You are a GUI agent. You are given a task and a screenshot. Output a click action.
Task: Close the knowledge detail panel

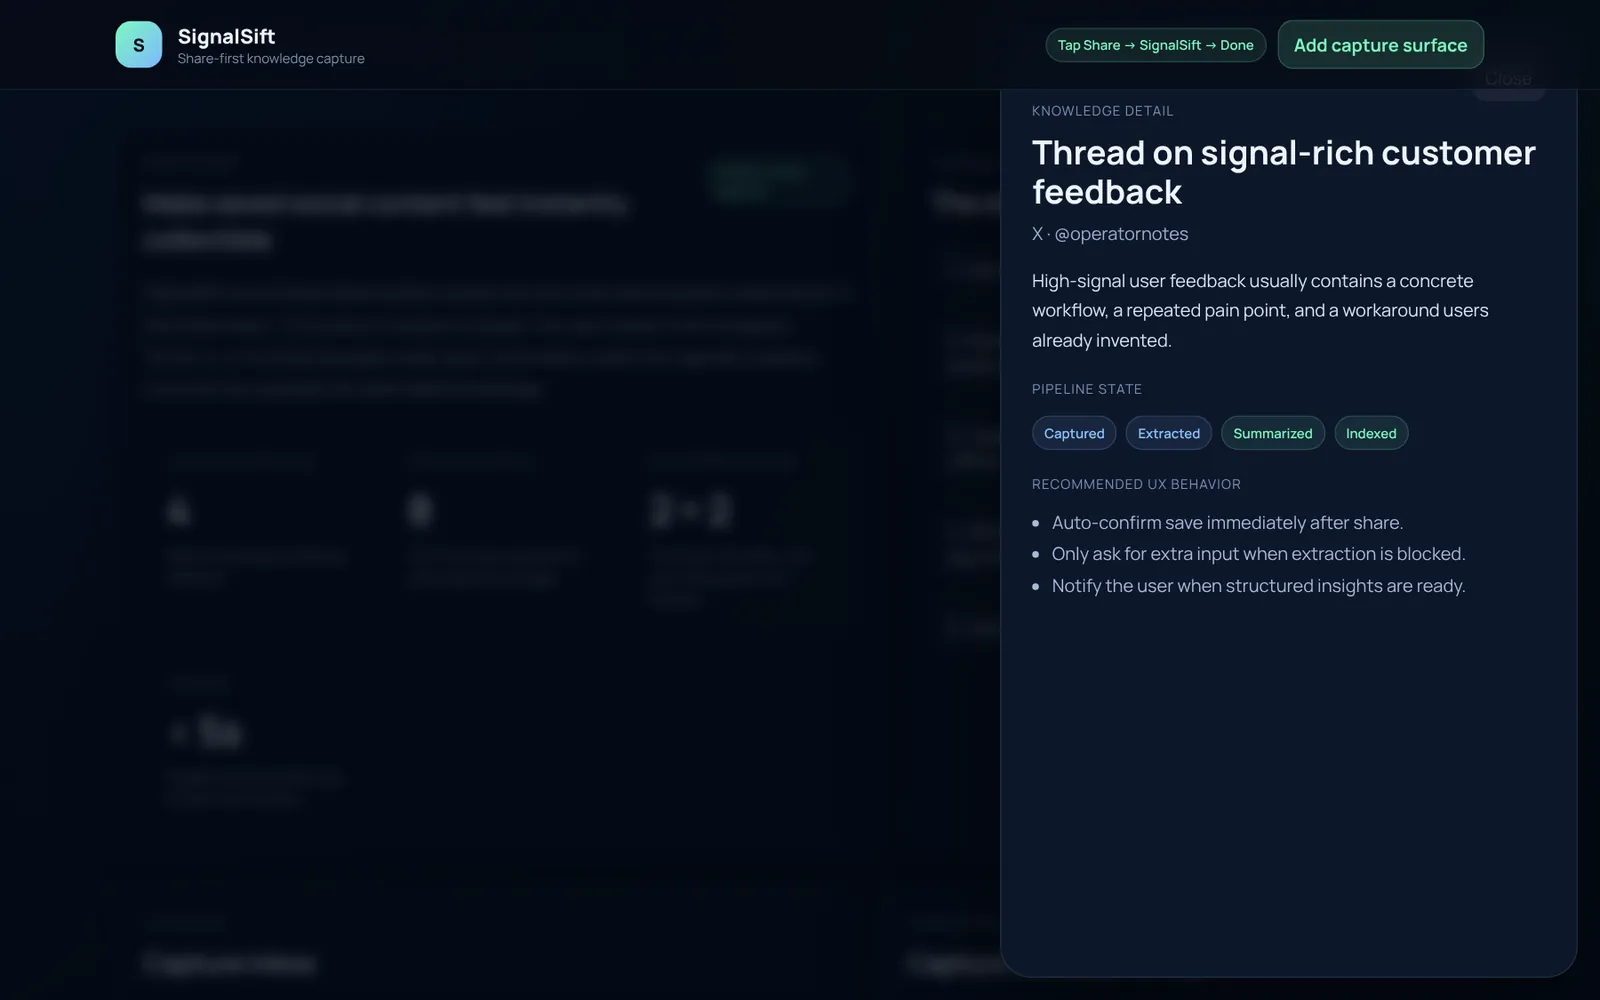1508,79
